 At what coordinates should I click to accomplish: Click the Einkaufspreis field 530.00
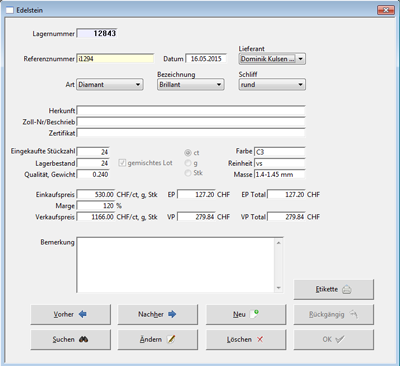[x=96, y=194]
